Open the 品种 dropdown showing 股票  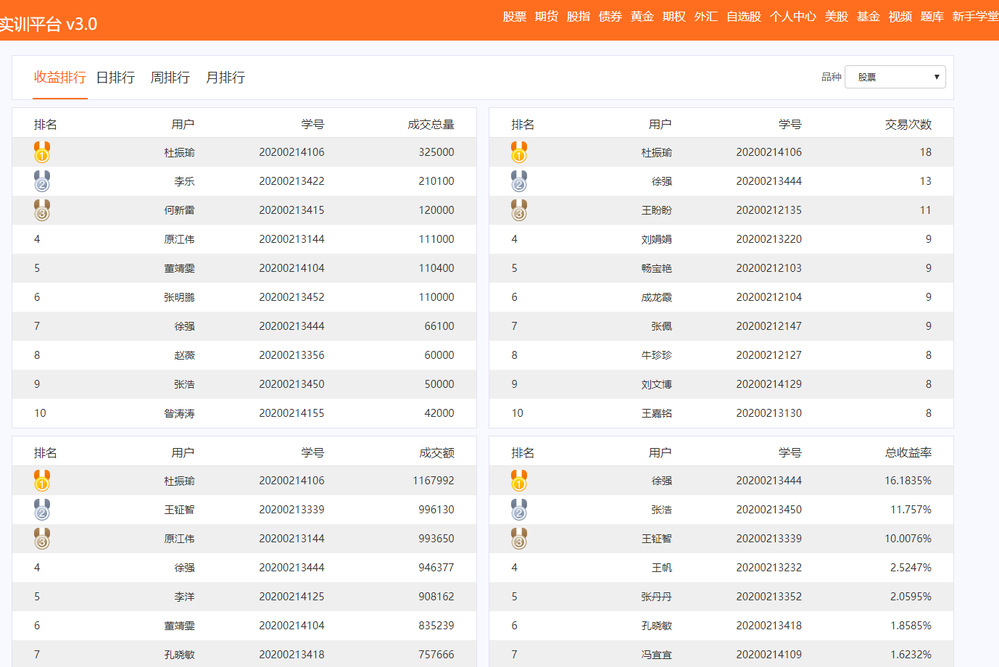pyautogui.click(x=895, y=77)
